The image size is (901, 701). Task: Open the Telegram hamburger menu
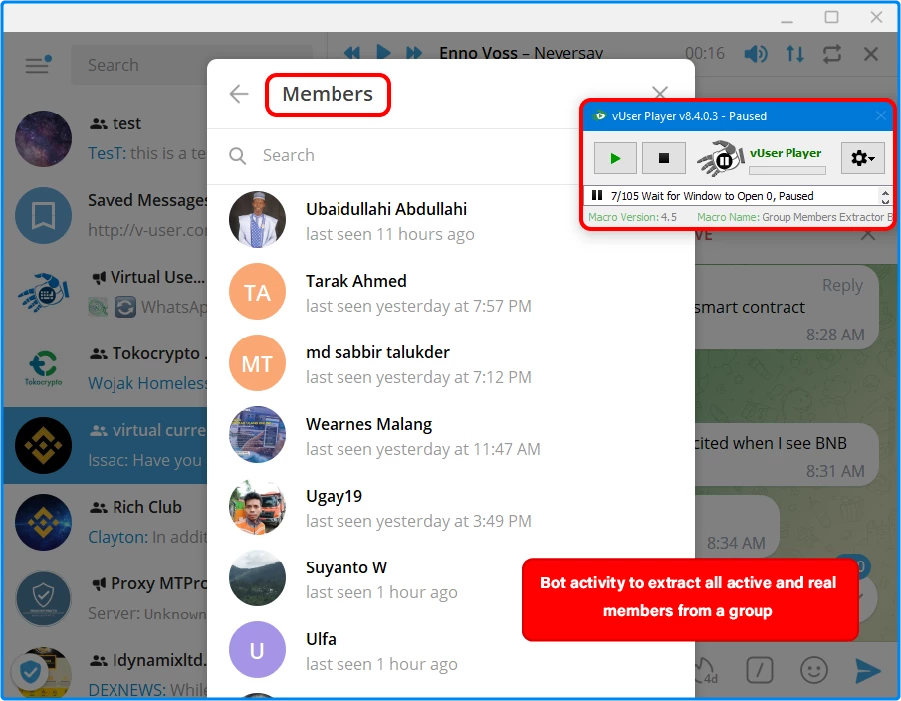38,65
